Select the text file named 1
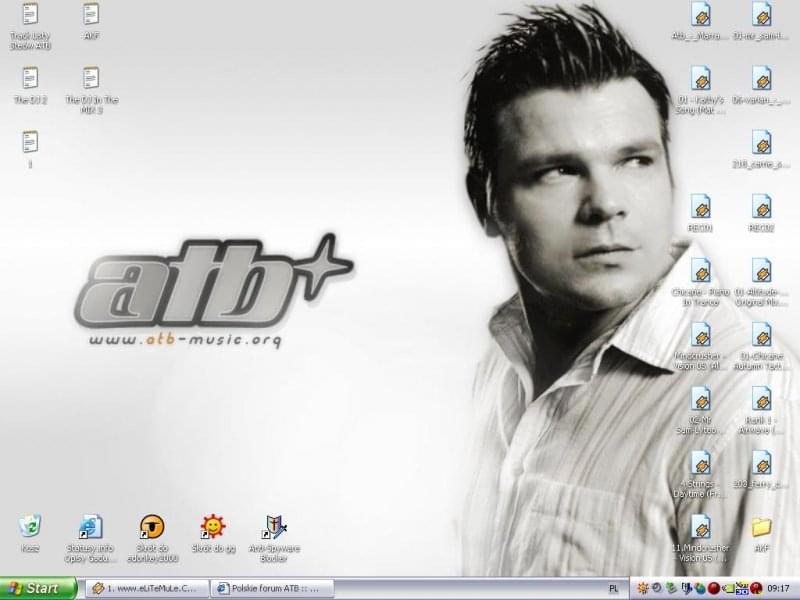Screen dimensions: 800x600 pyautogui.click(x=31, y=149)
